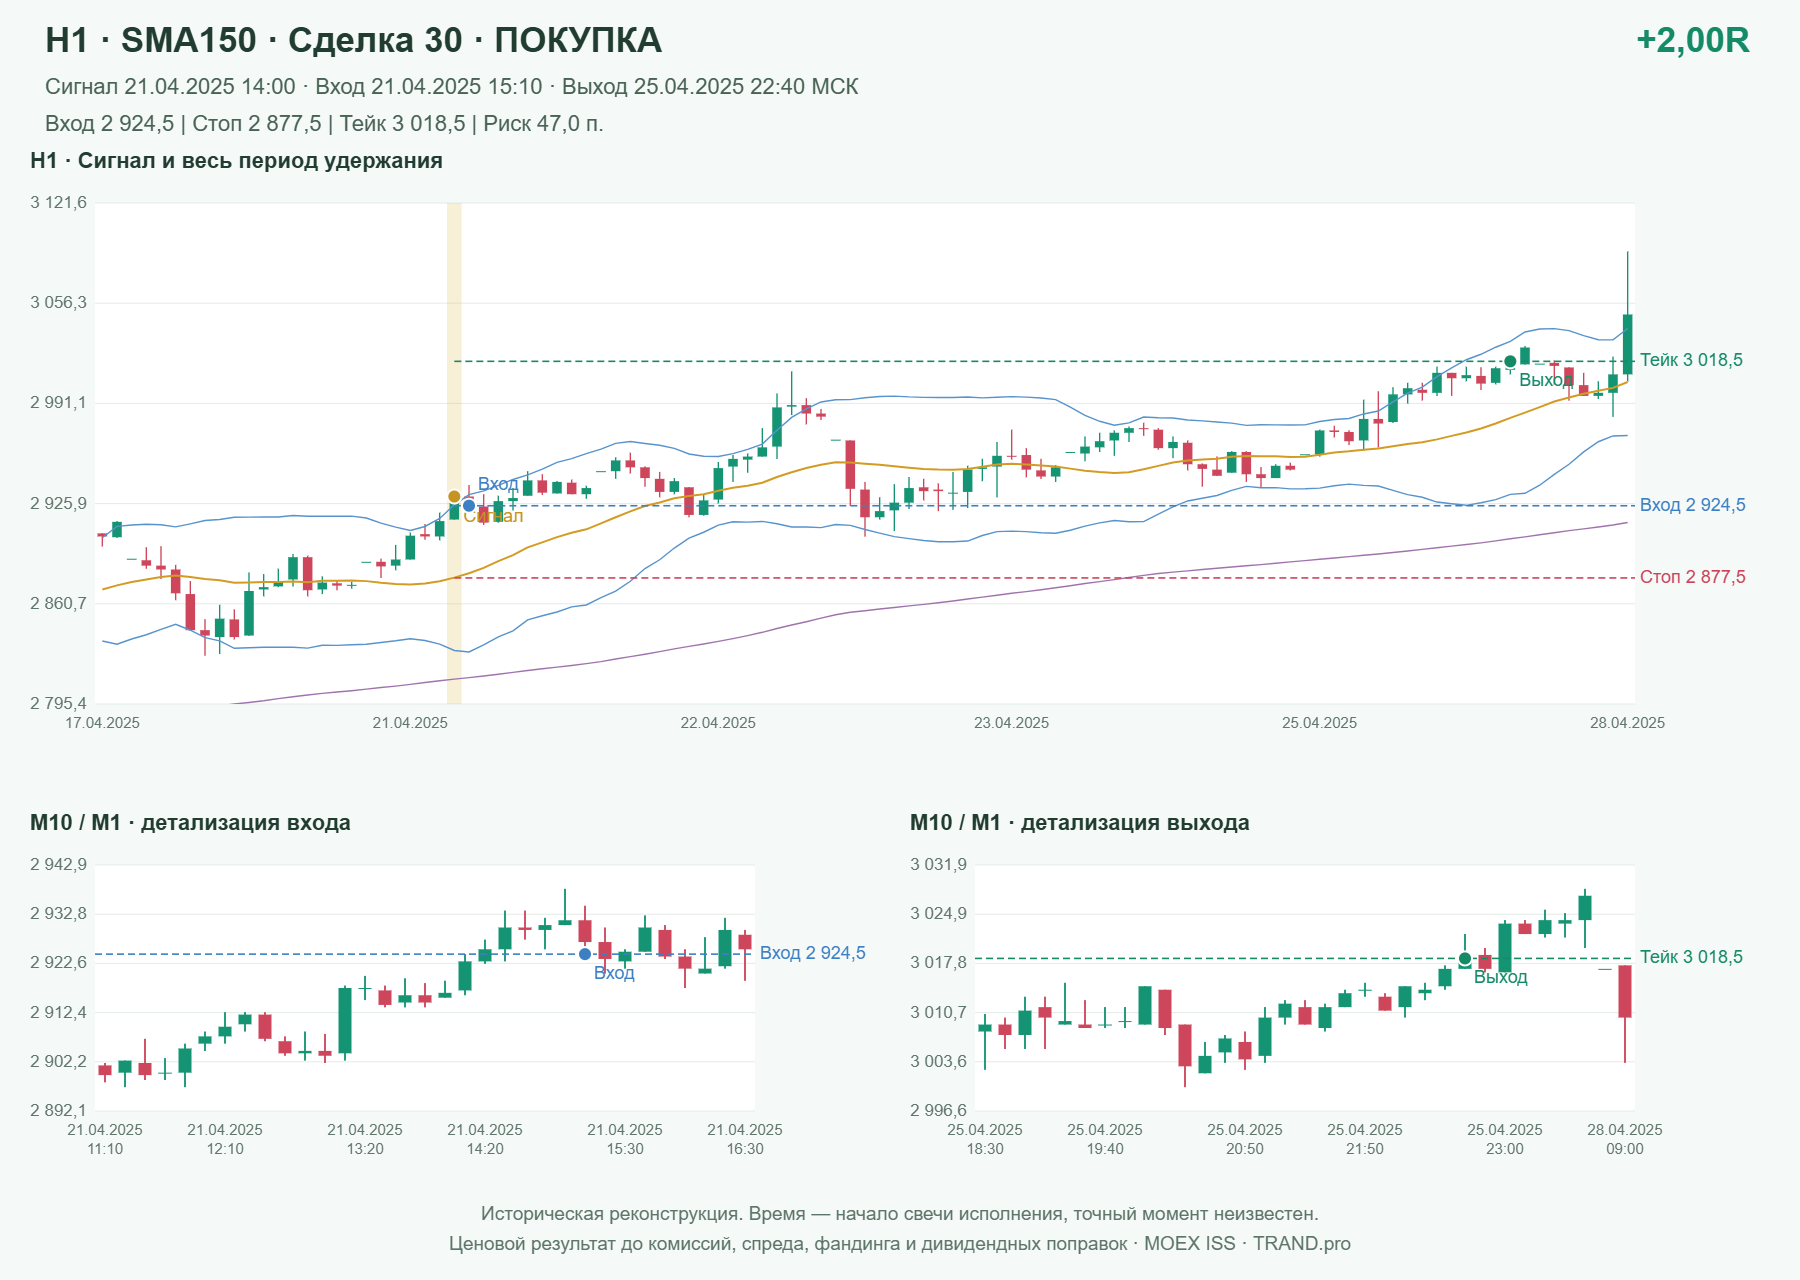Click the 23.04.2025 date on the H1 axis

[1012, 723]
